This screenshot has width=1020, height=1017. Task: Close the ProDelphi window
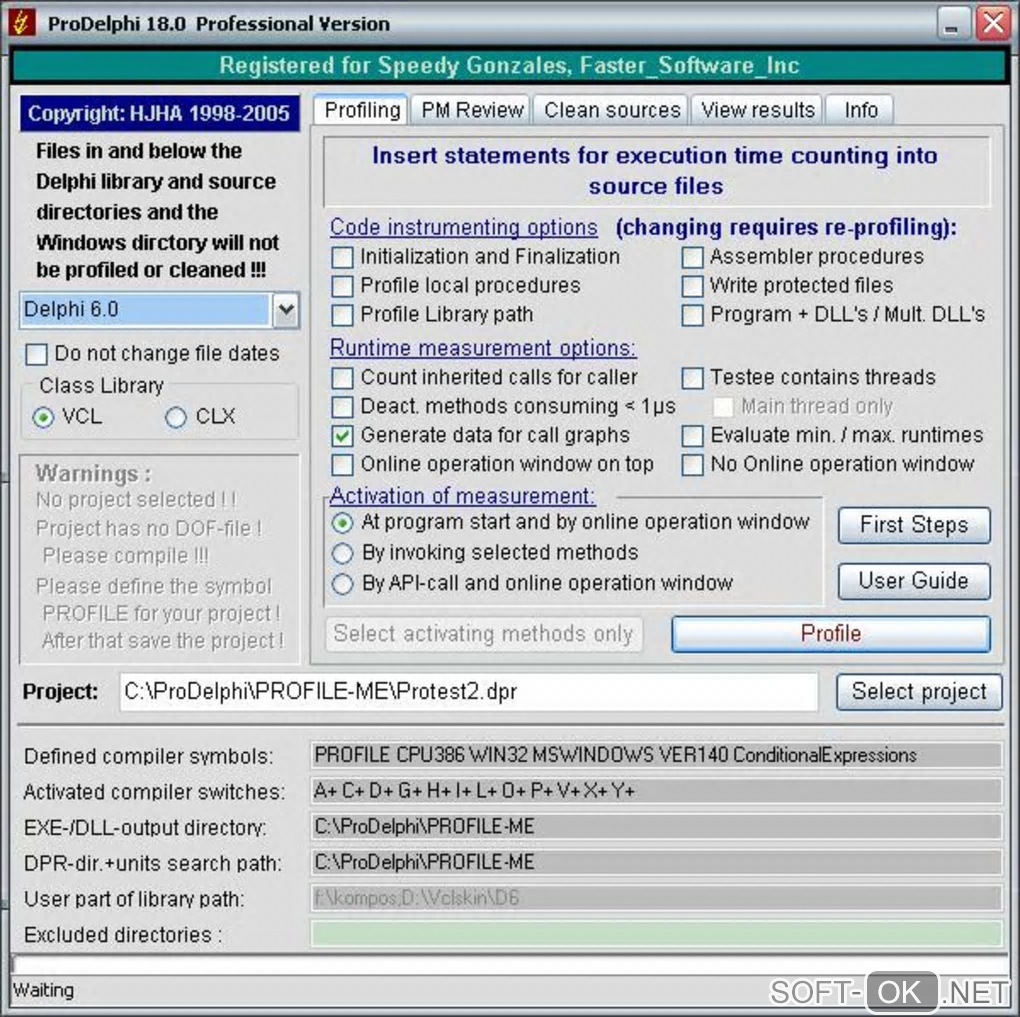(993, 24)
